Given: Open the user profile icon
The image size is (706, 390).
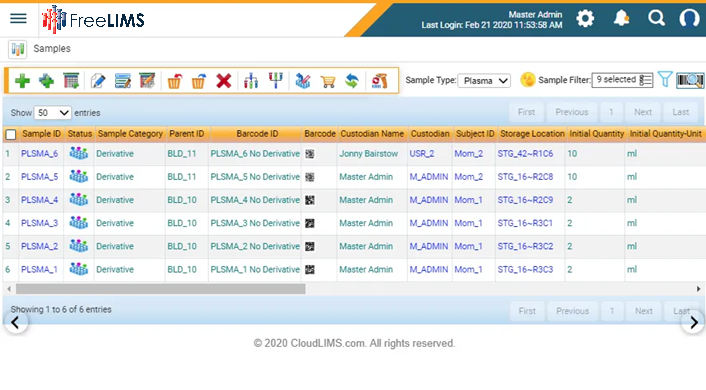Looking at the screenshot, I should [x=689, y=18].
